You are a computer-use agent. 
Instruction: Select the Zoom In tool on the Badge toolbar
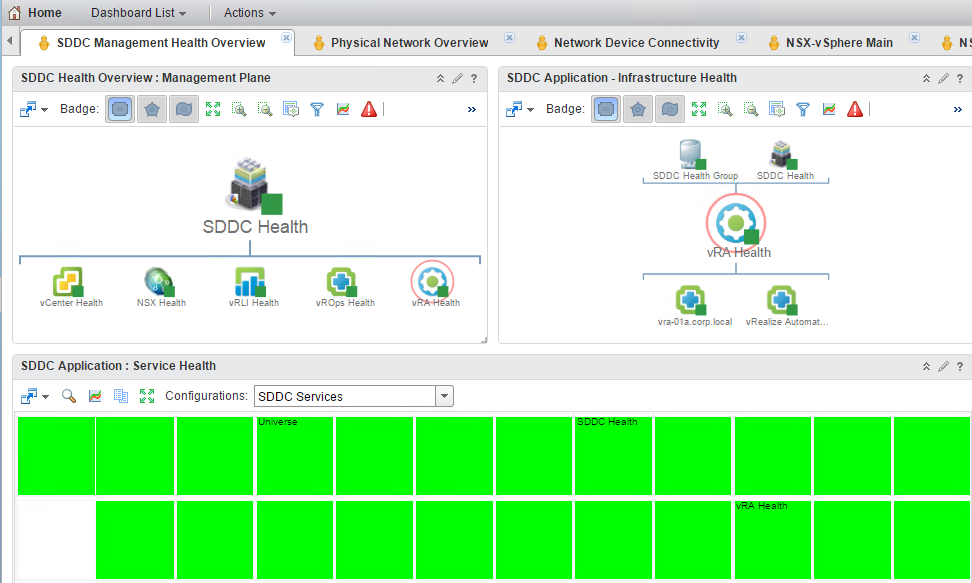click(x=238, y=109)
